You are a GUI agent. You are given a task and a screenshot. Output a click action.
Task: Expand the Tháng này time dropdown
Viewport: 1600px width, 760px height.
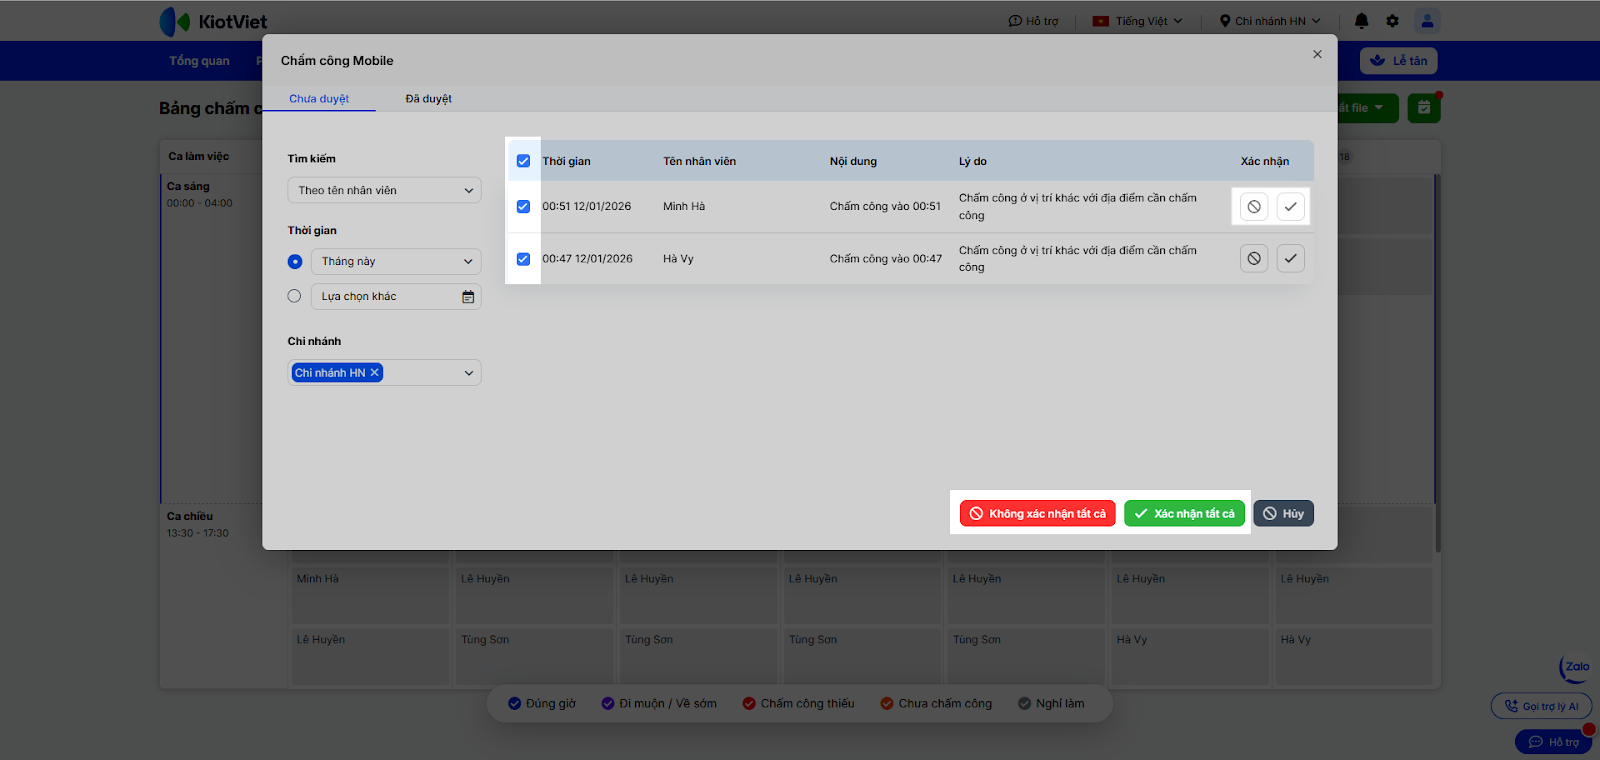pyautogui.click(x=396, y=262)
